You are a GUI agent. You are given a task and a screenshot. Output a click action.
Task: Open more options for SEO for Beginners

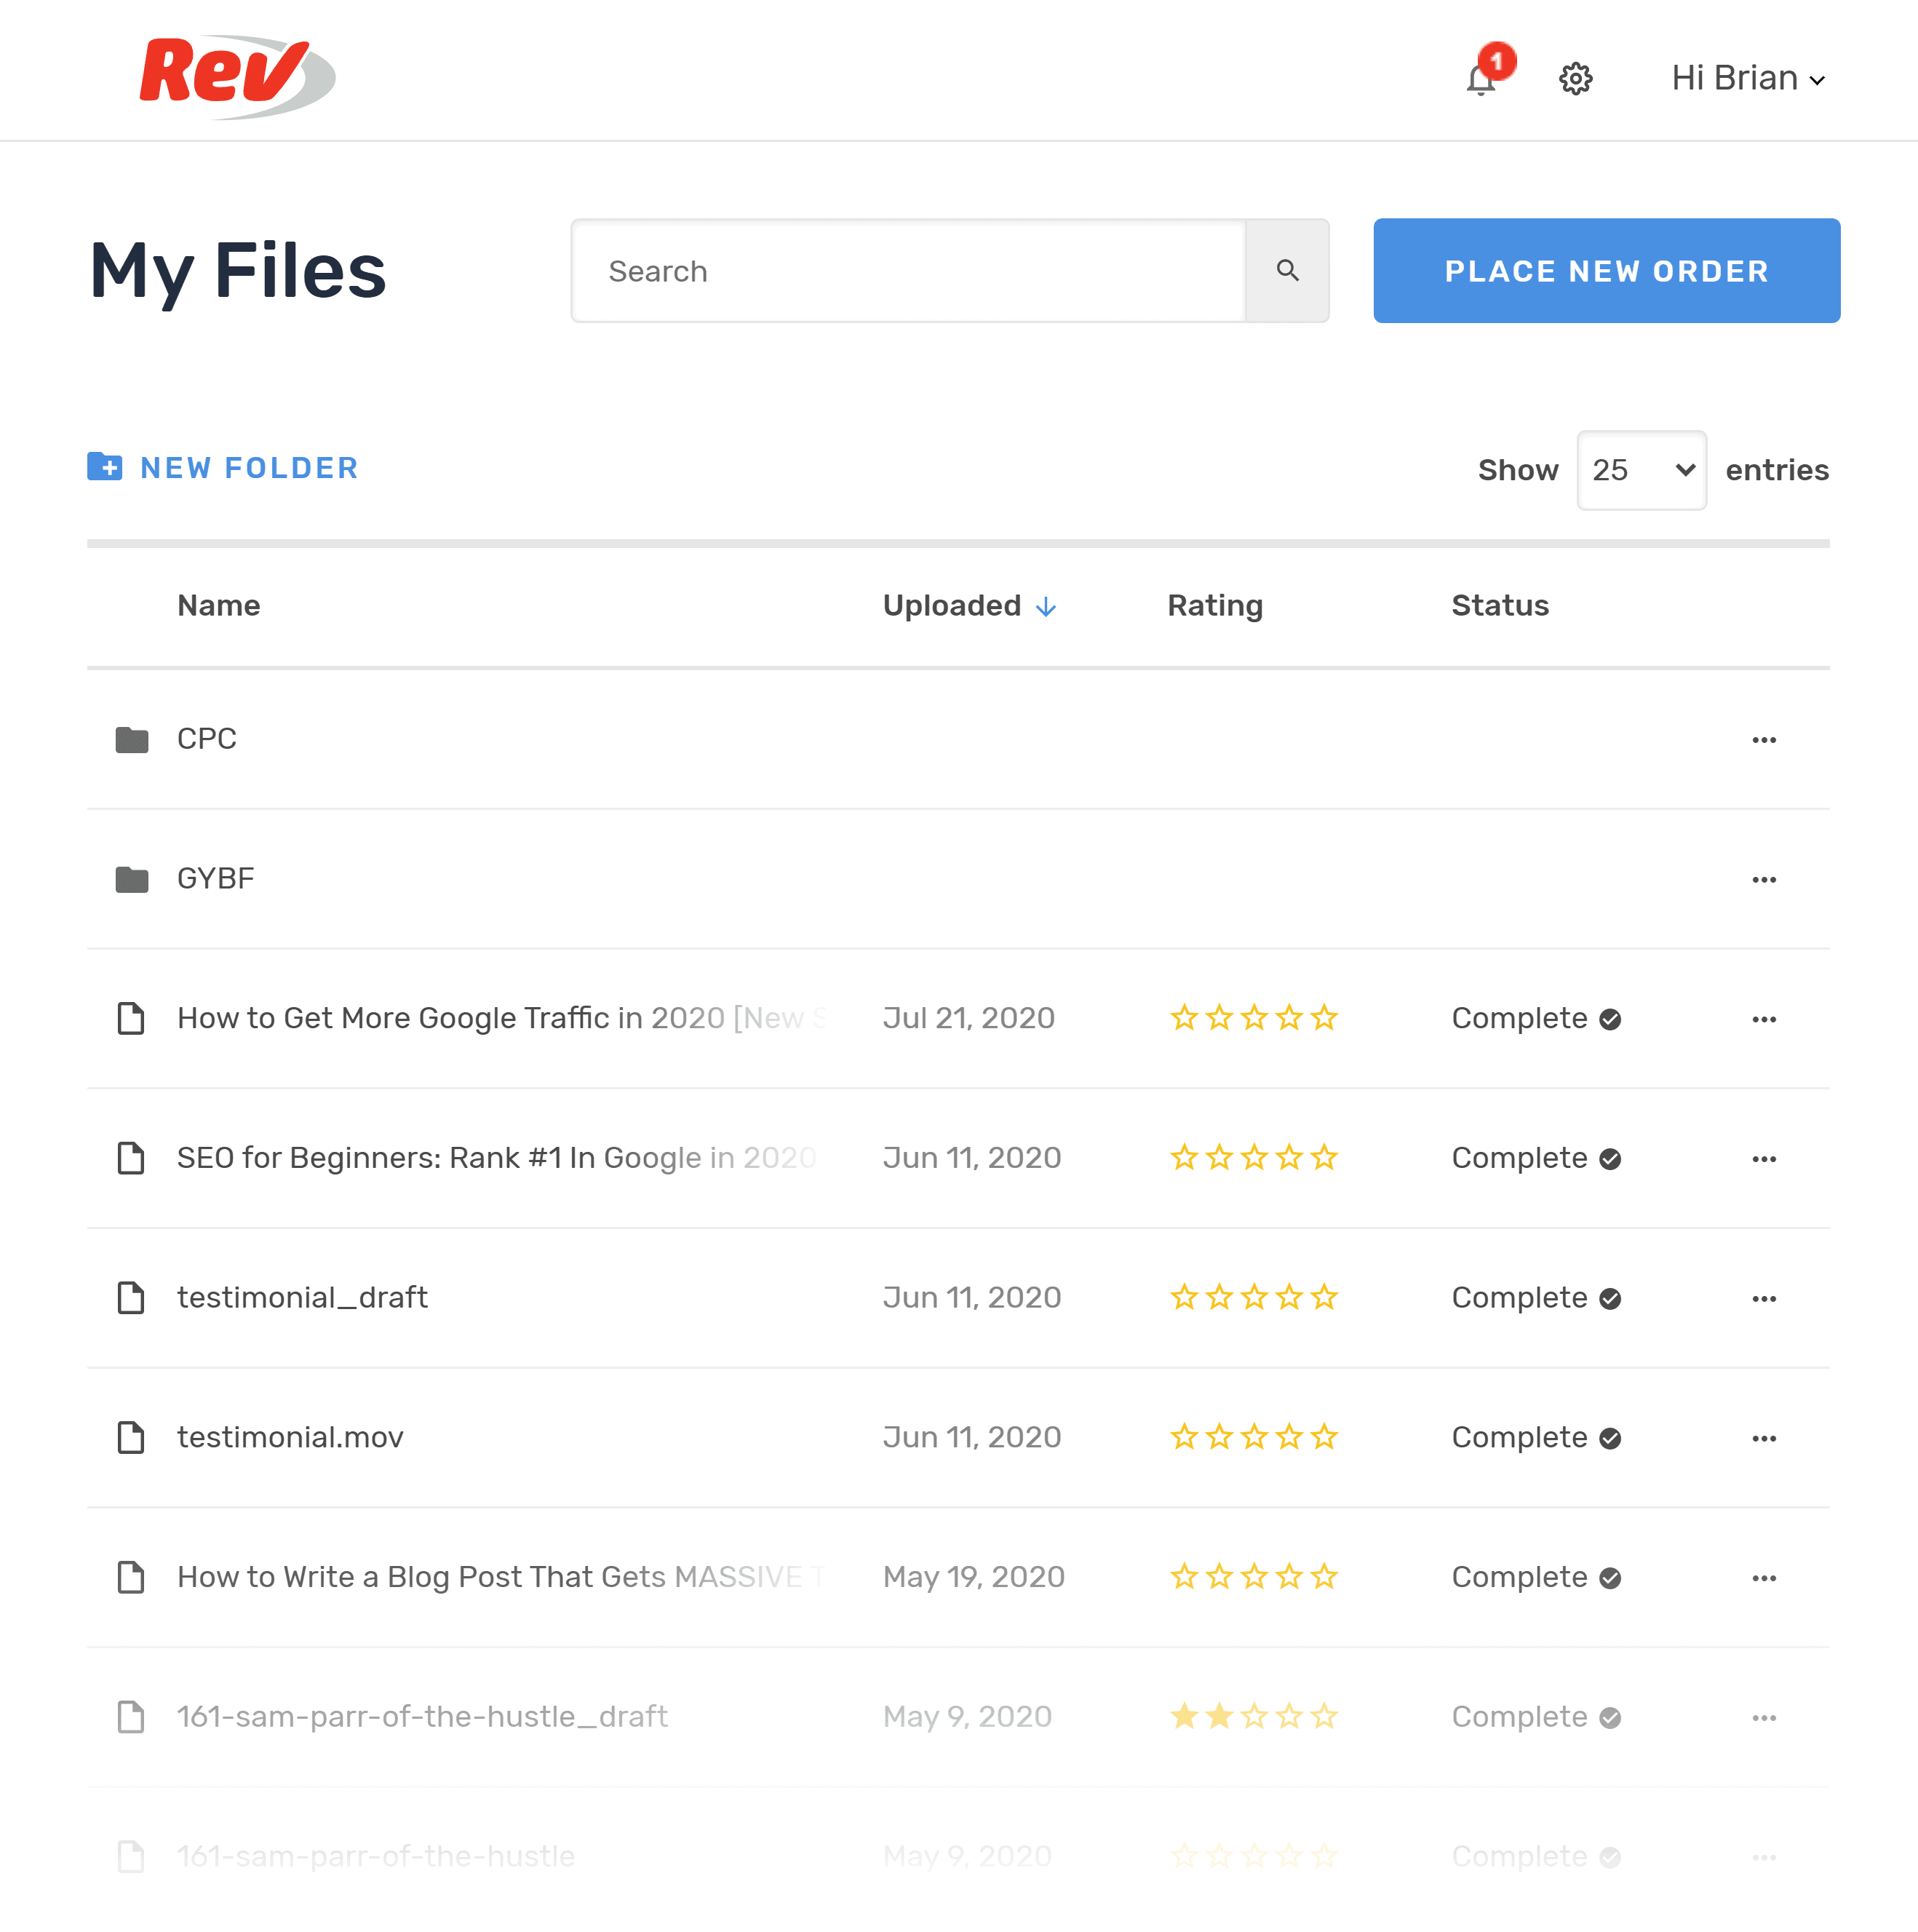point(1764,1160)
